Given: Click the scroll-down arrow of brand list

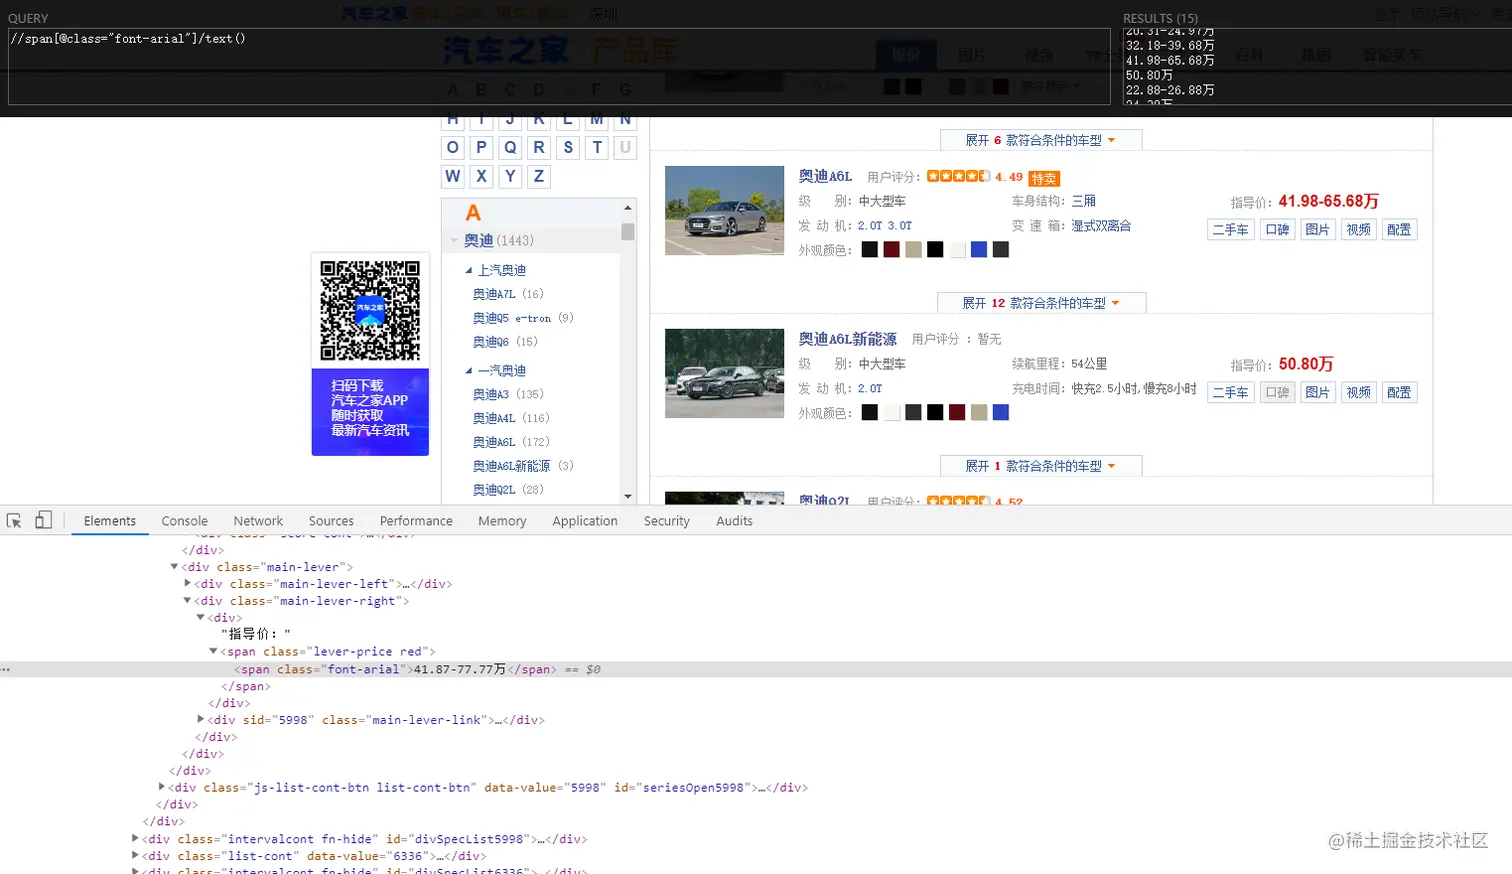Looking at the screenshot, I should 628,496.
